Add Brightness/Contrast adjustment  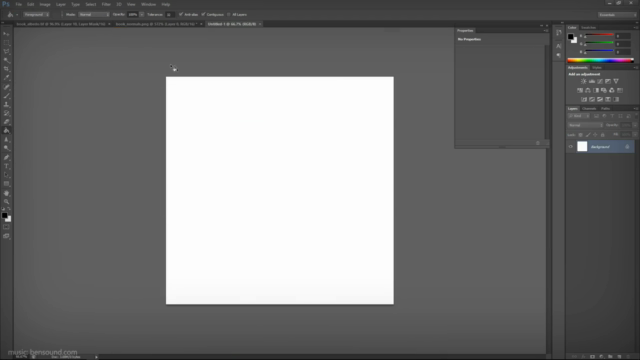click(584, 81)
